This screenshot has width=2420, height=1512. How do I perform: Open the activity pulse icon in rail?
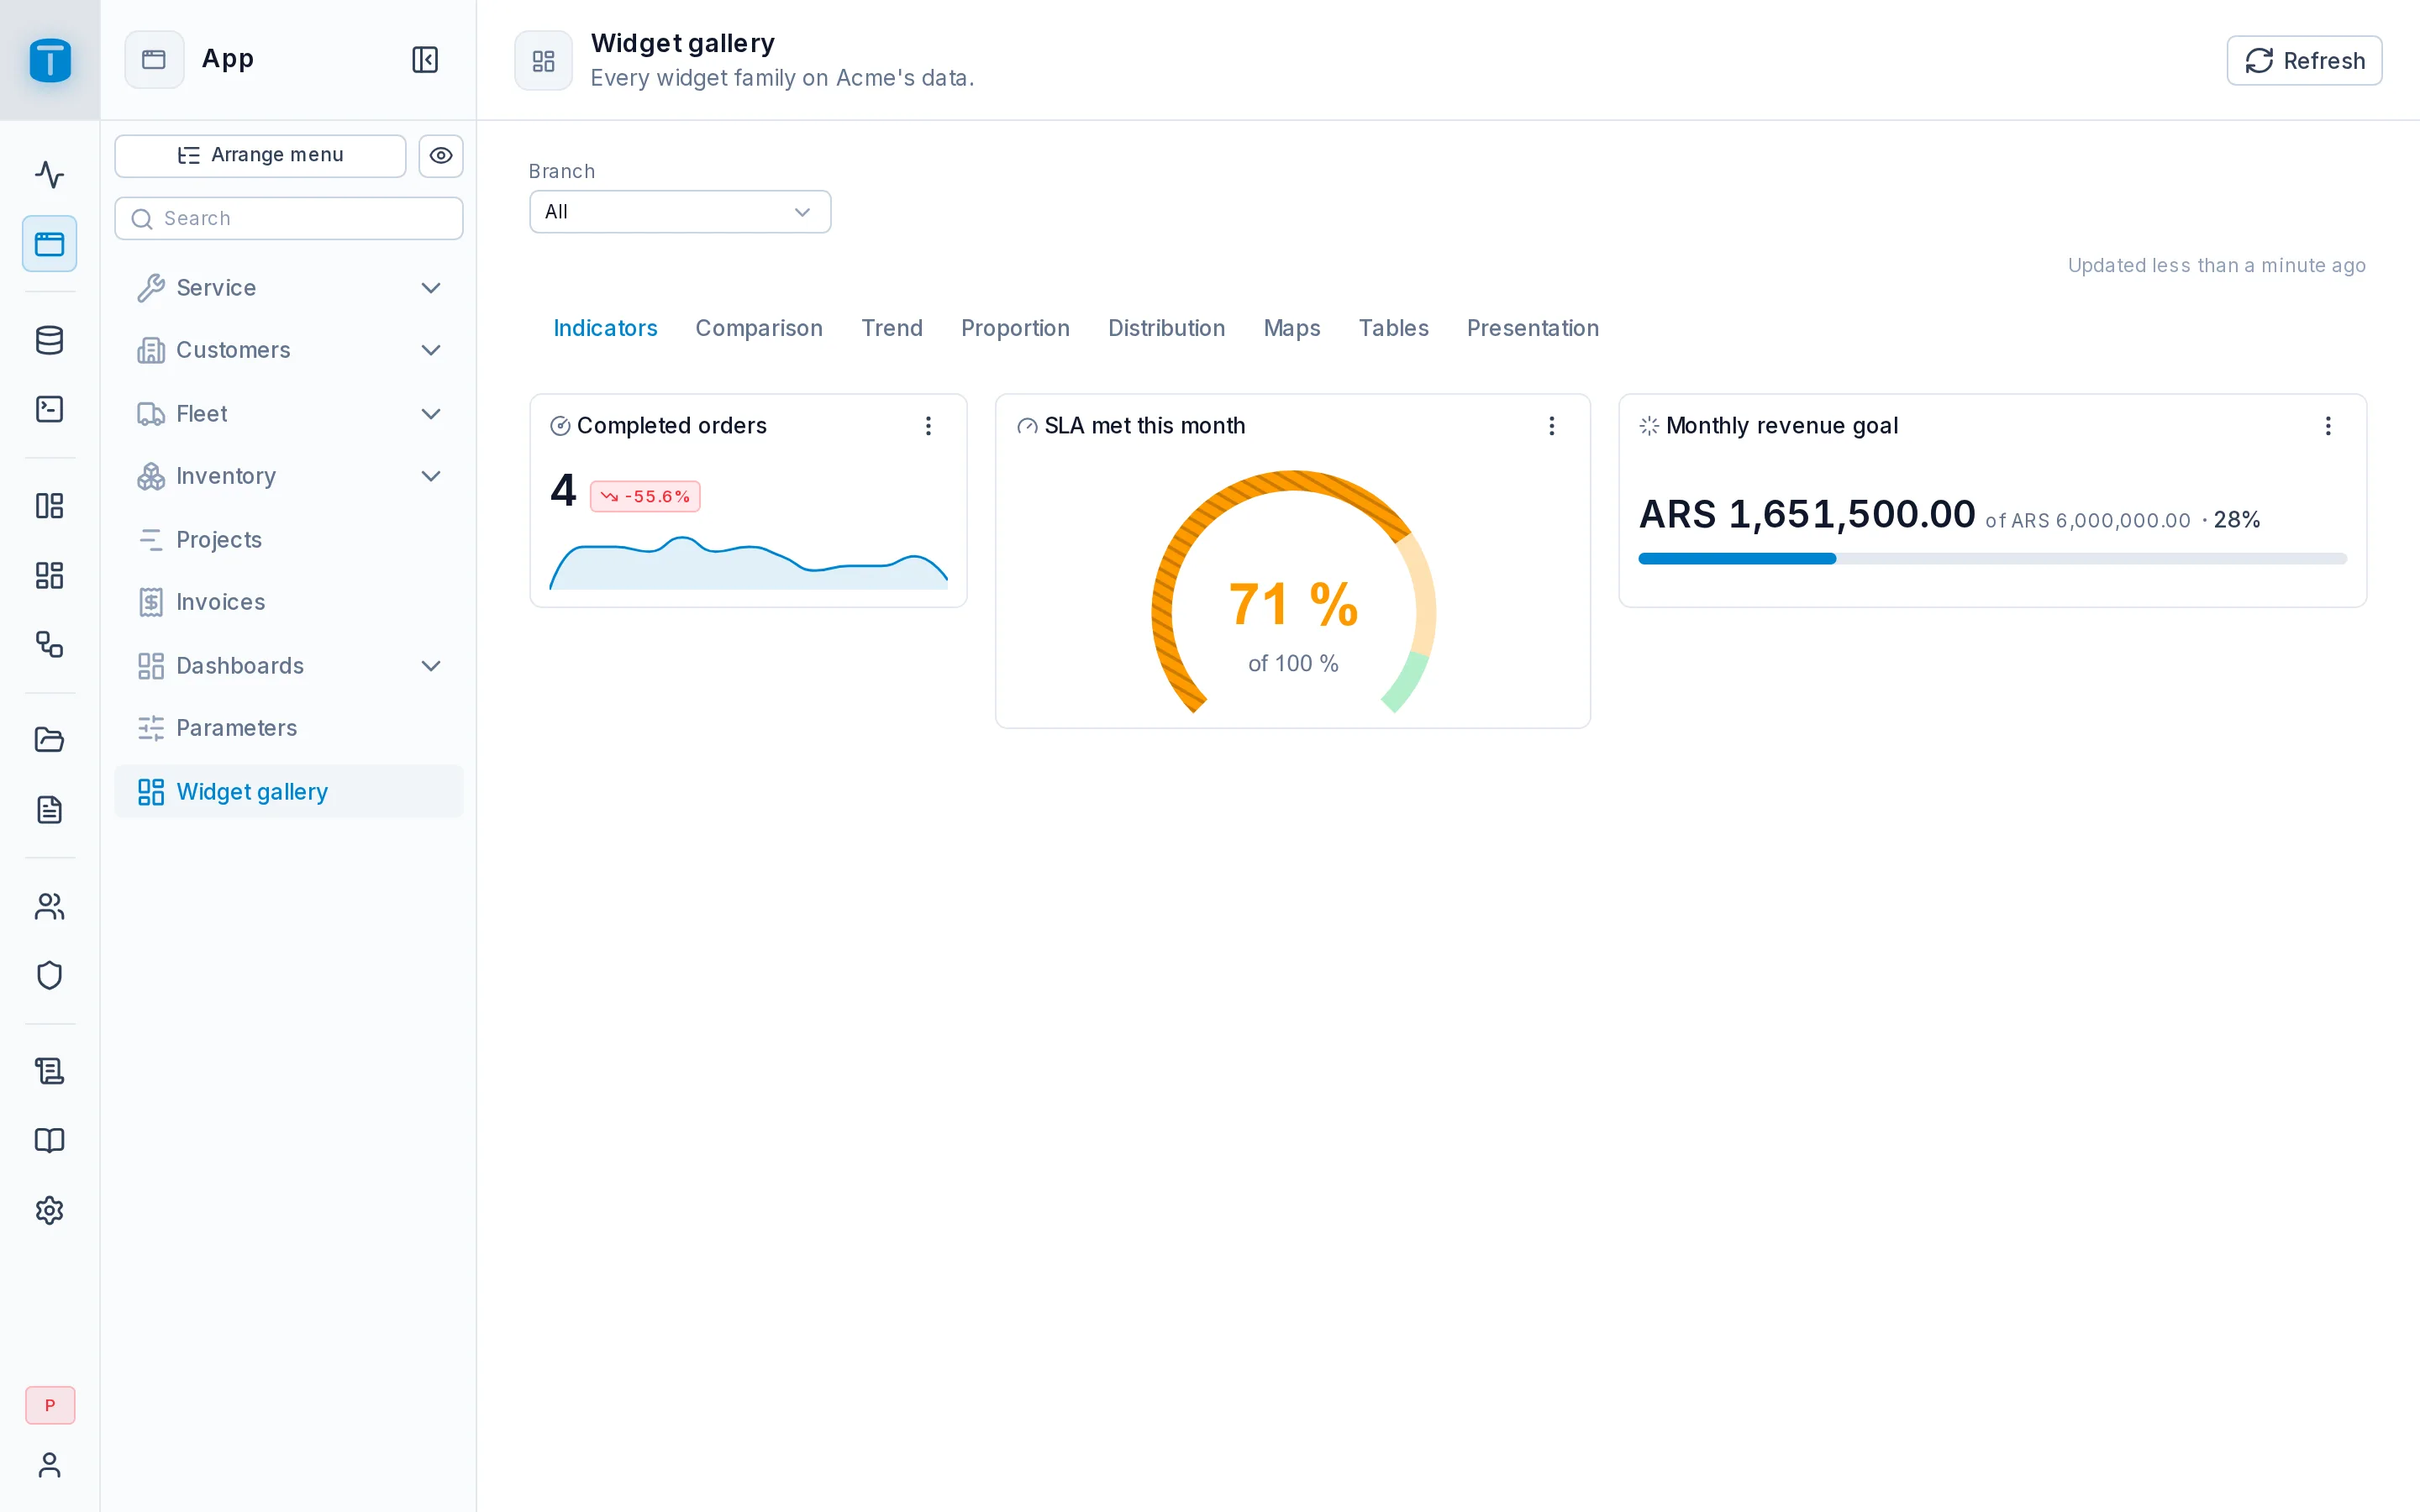pos(50,175)
